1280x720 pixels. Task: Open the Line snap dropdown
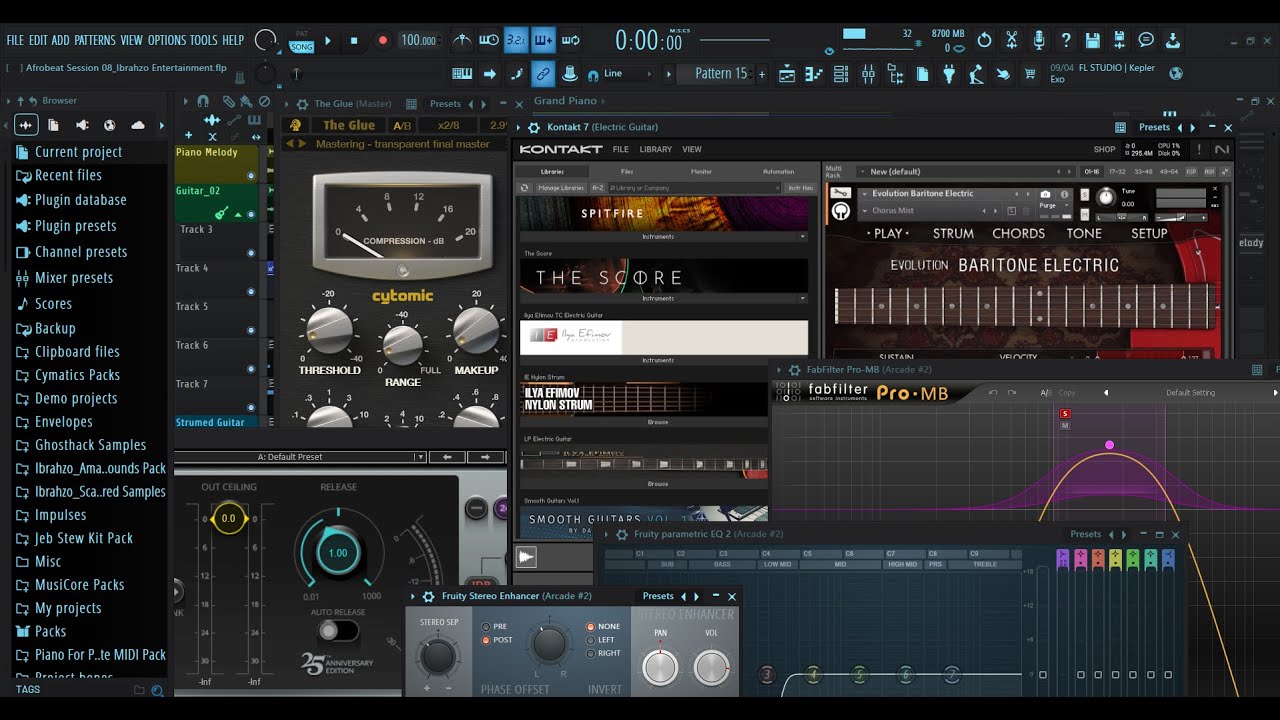coord(629,74)
